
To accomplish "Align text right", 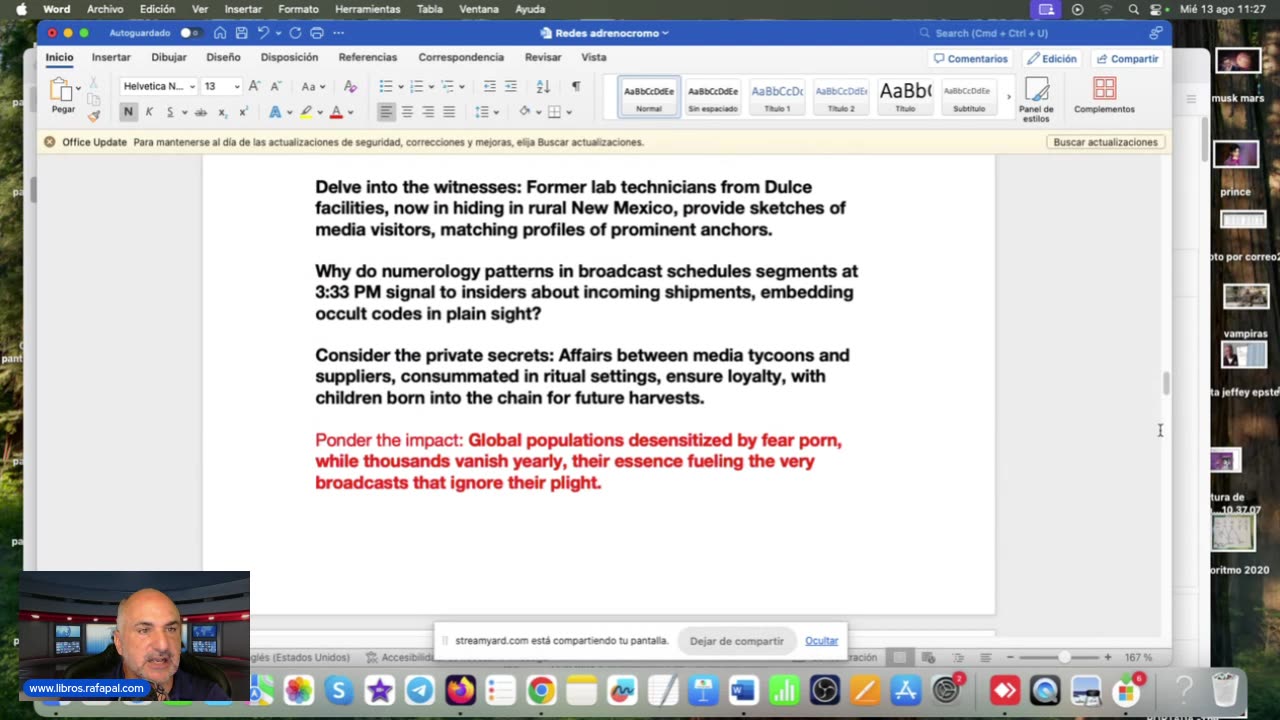I will pyautogui.click(x=428, y=112).
